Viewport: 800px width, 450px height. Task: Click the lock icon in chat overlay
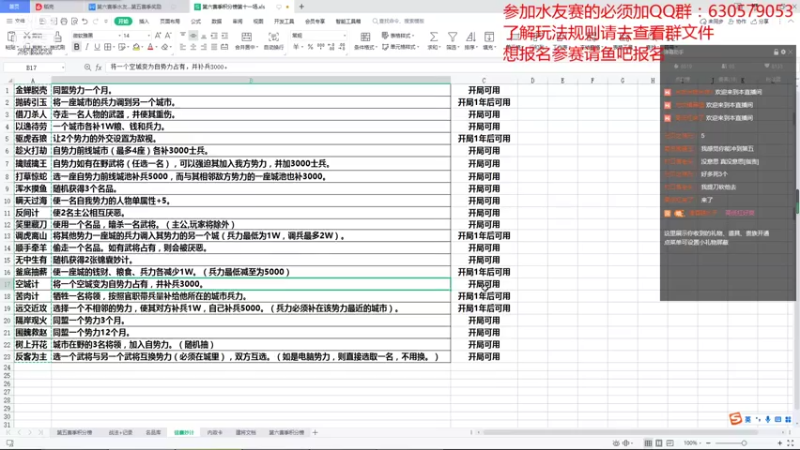coord(776,52)
